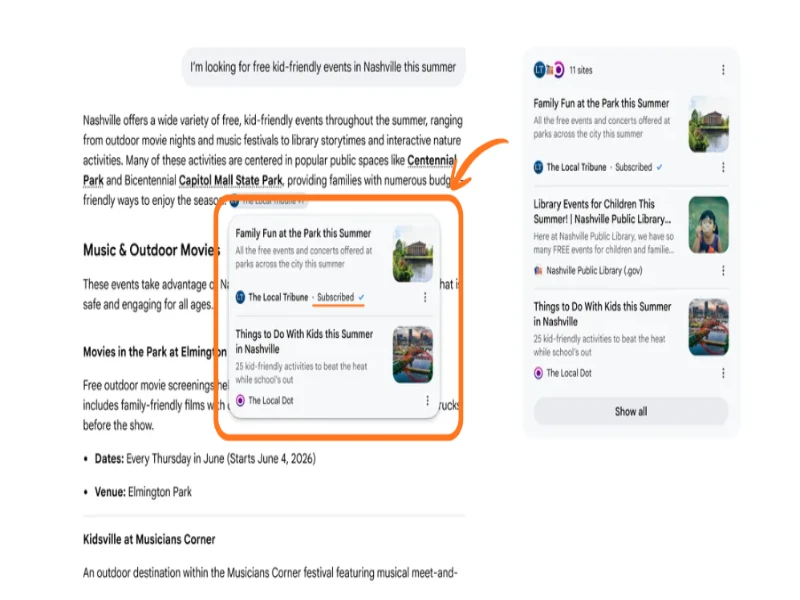
Task: Click the Nashville skyline thumbnail in the sidebar
Action: (709, 327)
